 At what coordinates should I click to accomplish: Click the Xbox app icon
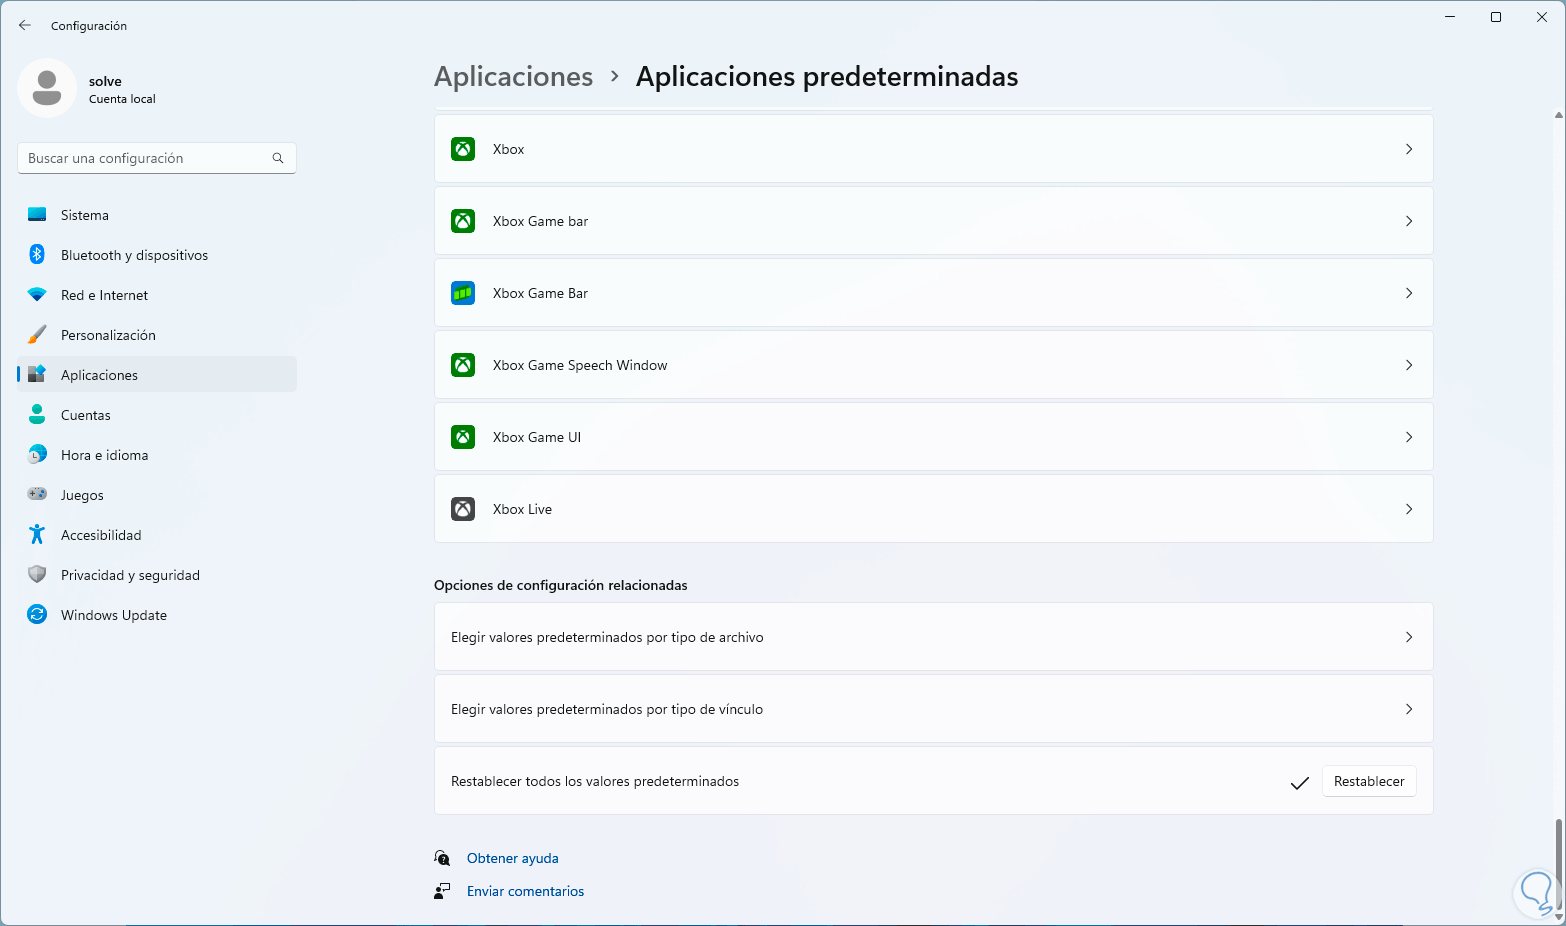pos(463,149)
